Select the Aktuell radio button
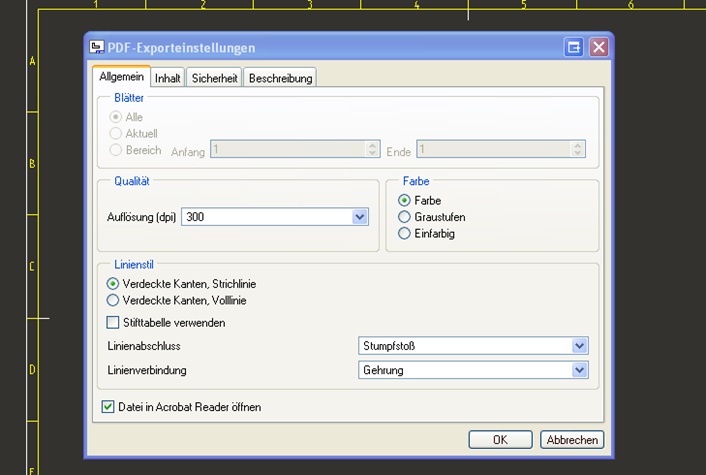The image size is (706, 475). [x=116, y=133]
